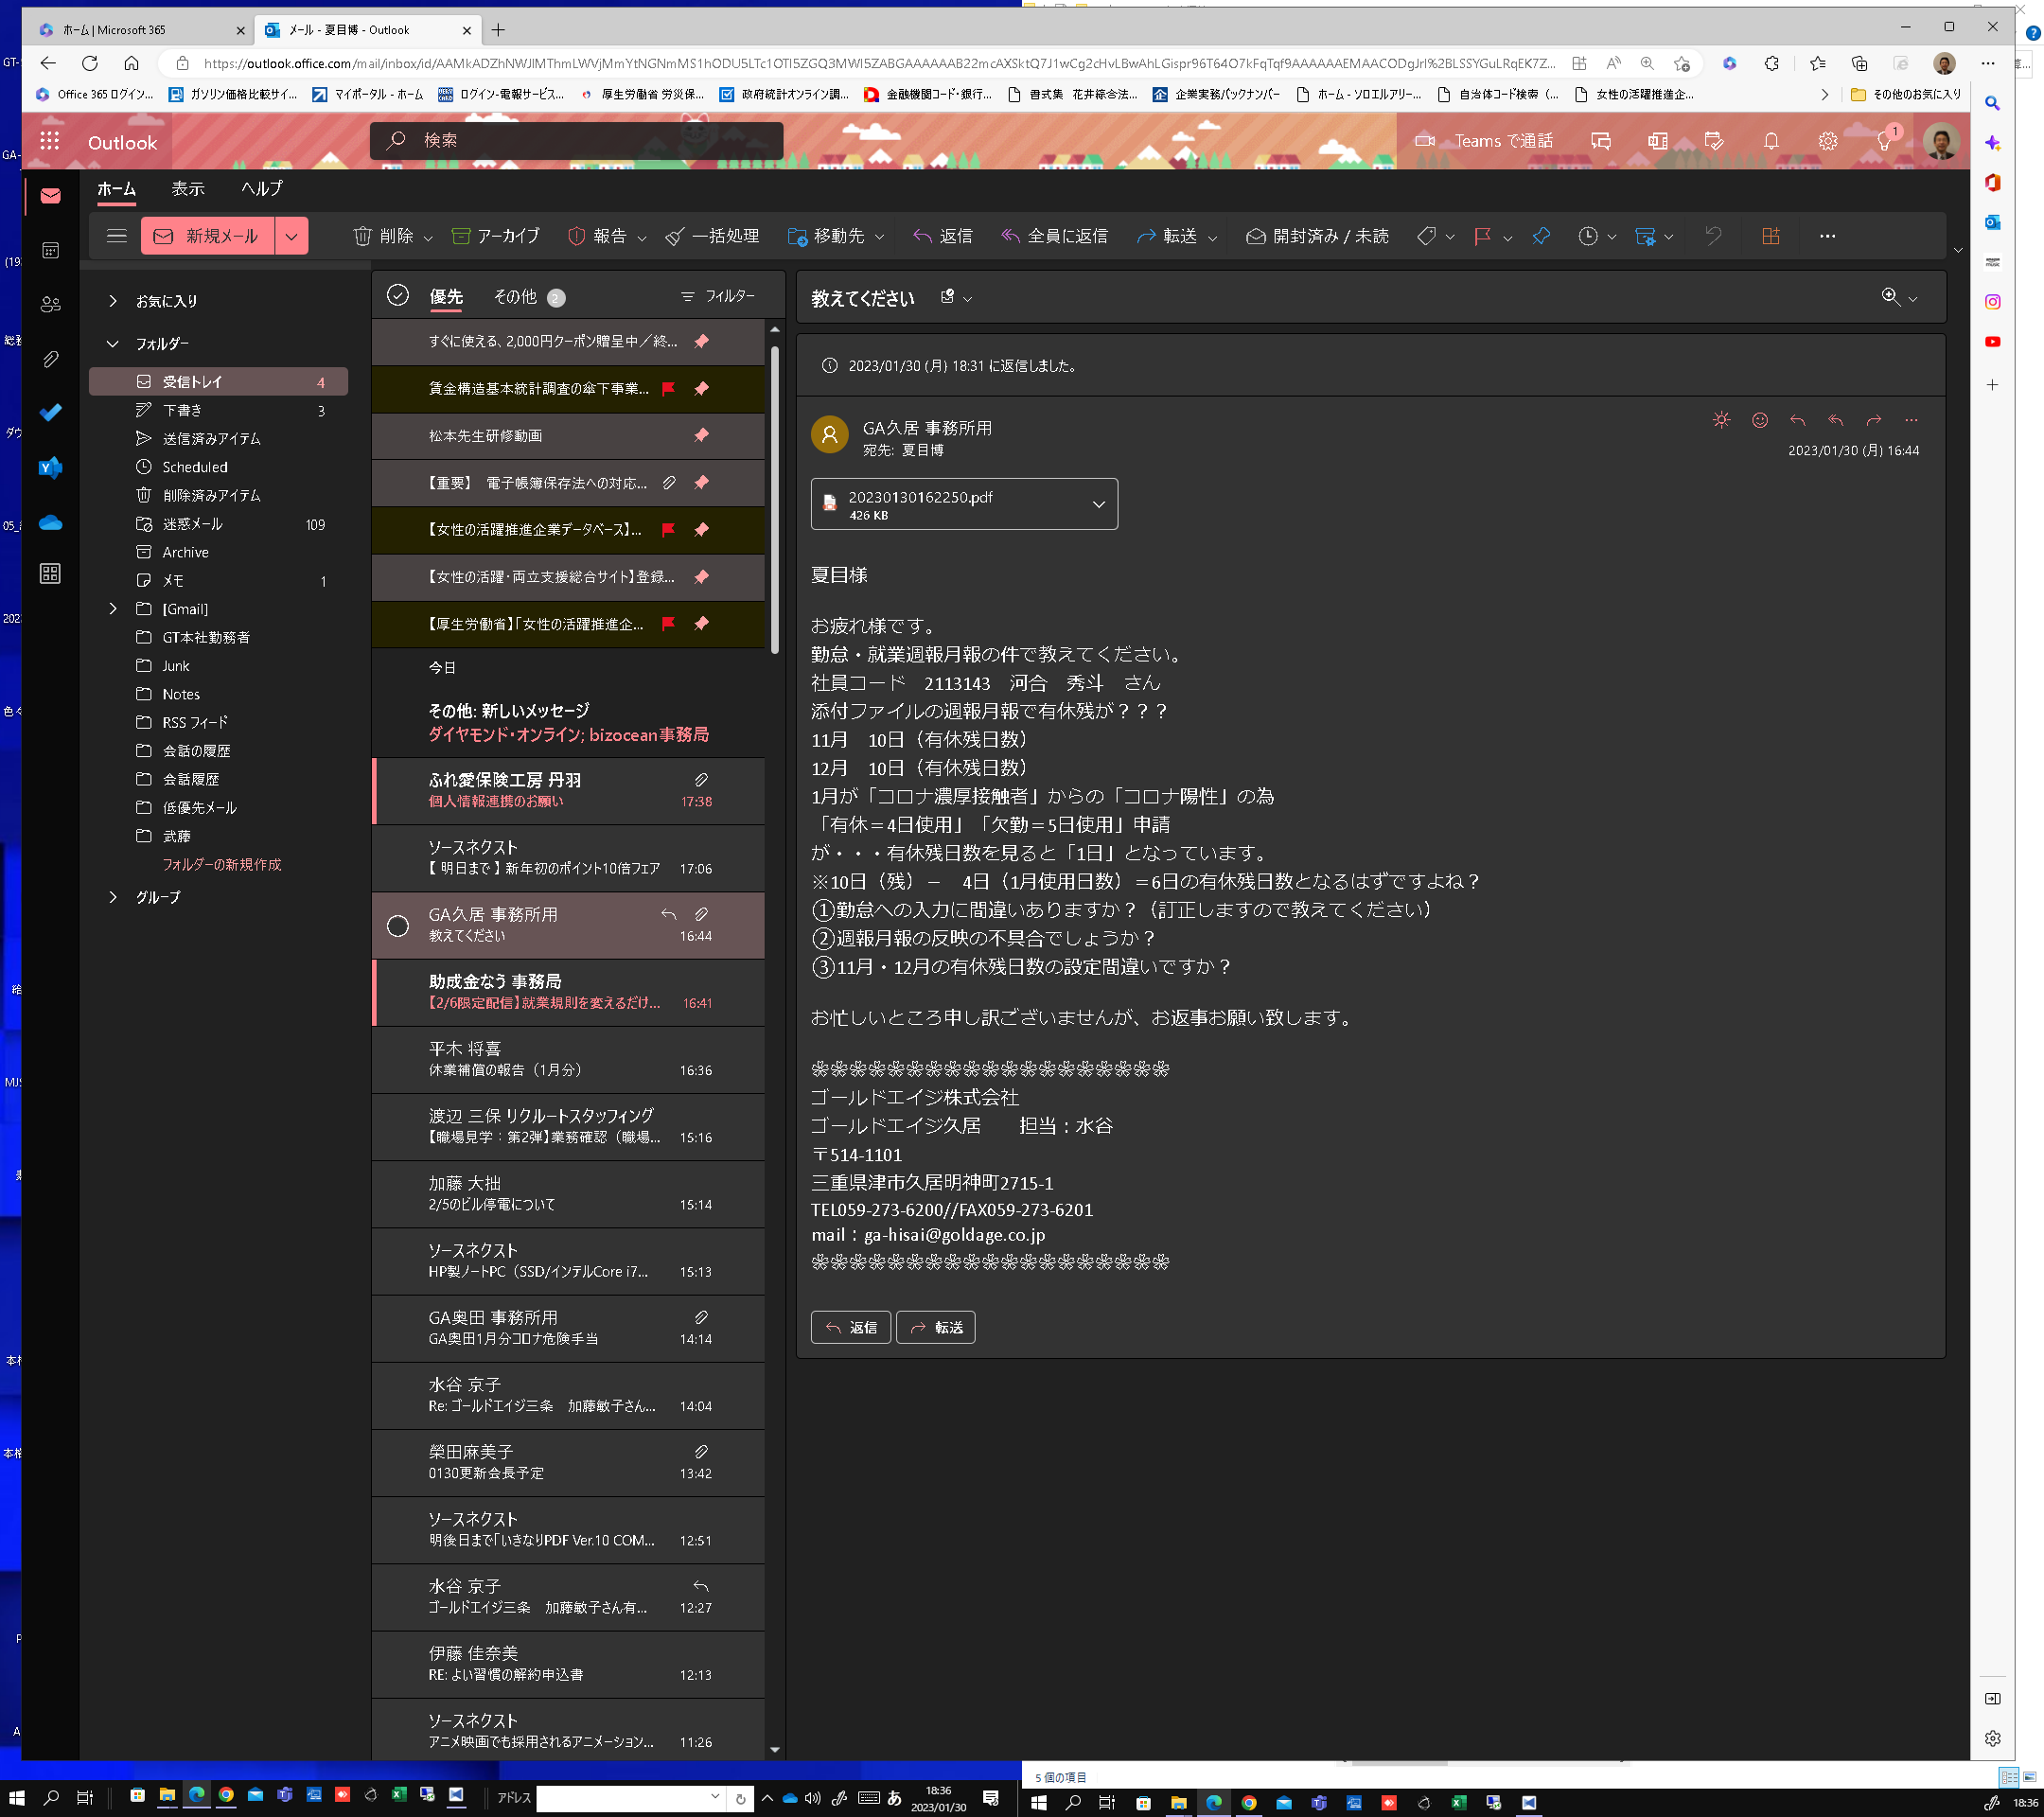Toggle the select-all circle above message list
The height and width of the screenshot is (1817, 2044).
pos(398,295)
